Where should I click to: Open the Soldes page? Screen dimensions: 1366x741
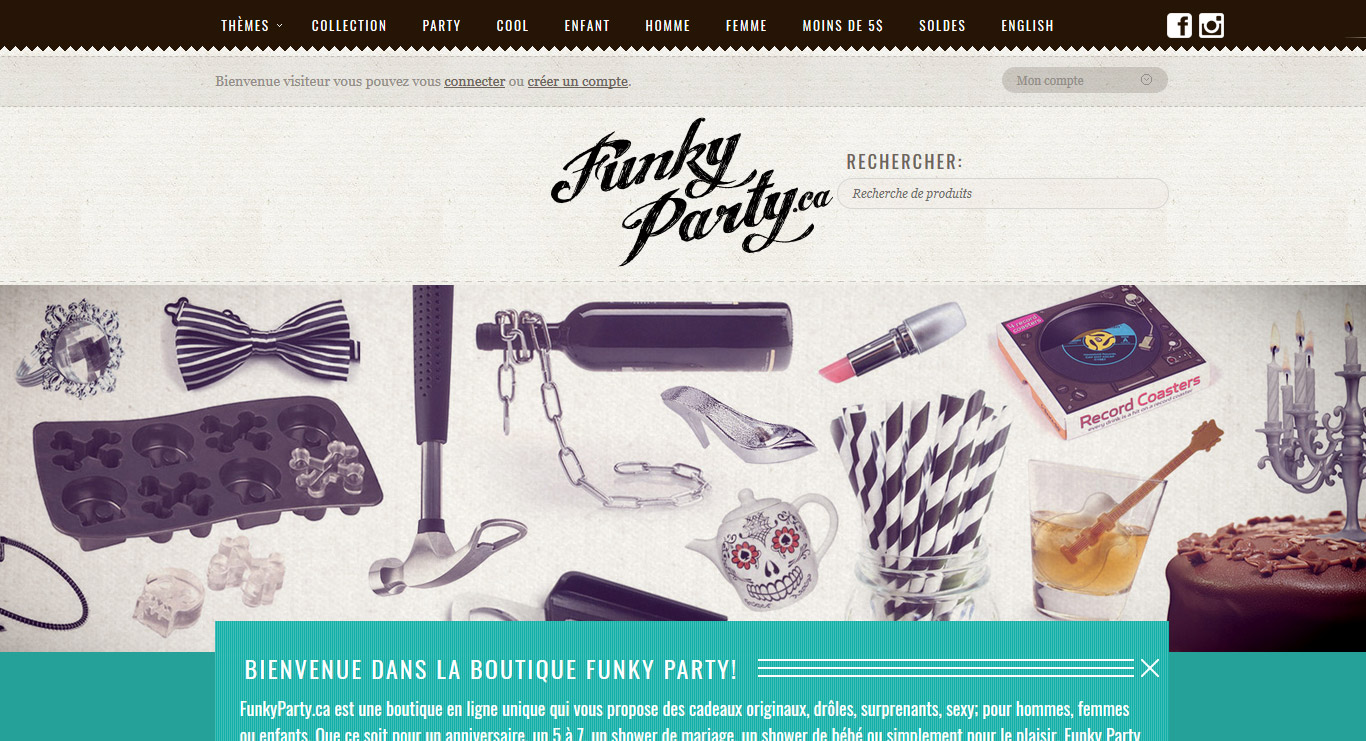[942, 26]
